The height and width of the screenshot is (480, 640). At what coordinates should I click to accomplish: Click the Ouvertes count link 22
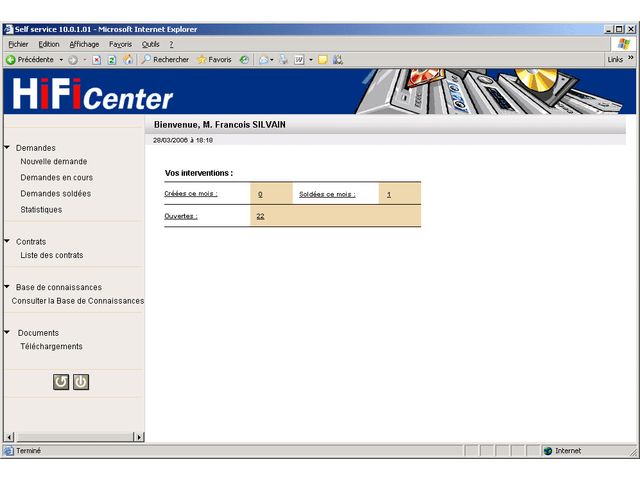pos(260,216)
